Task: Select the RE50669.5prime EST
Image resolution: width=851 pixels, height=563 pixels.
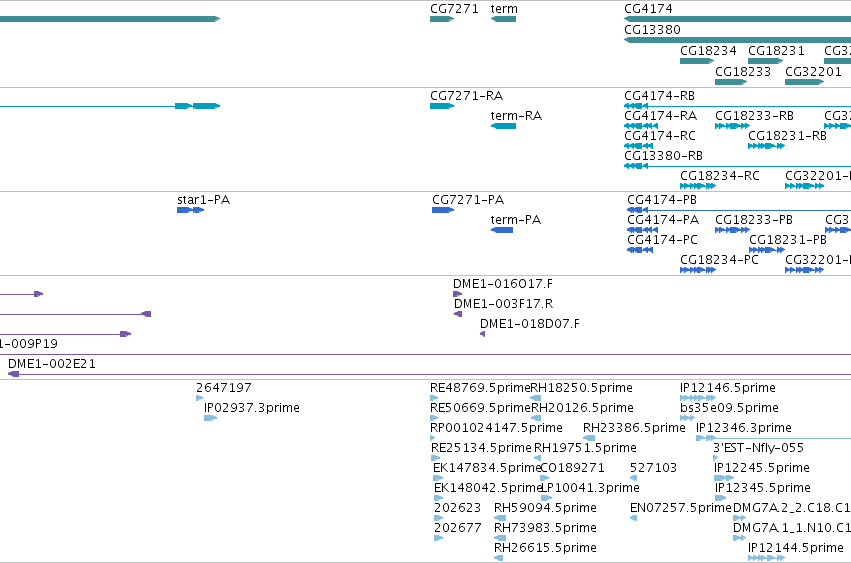Action: [x=433, y=418]
